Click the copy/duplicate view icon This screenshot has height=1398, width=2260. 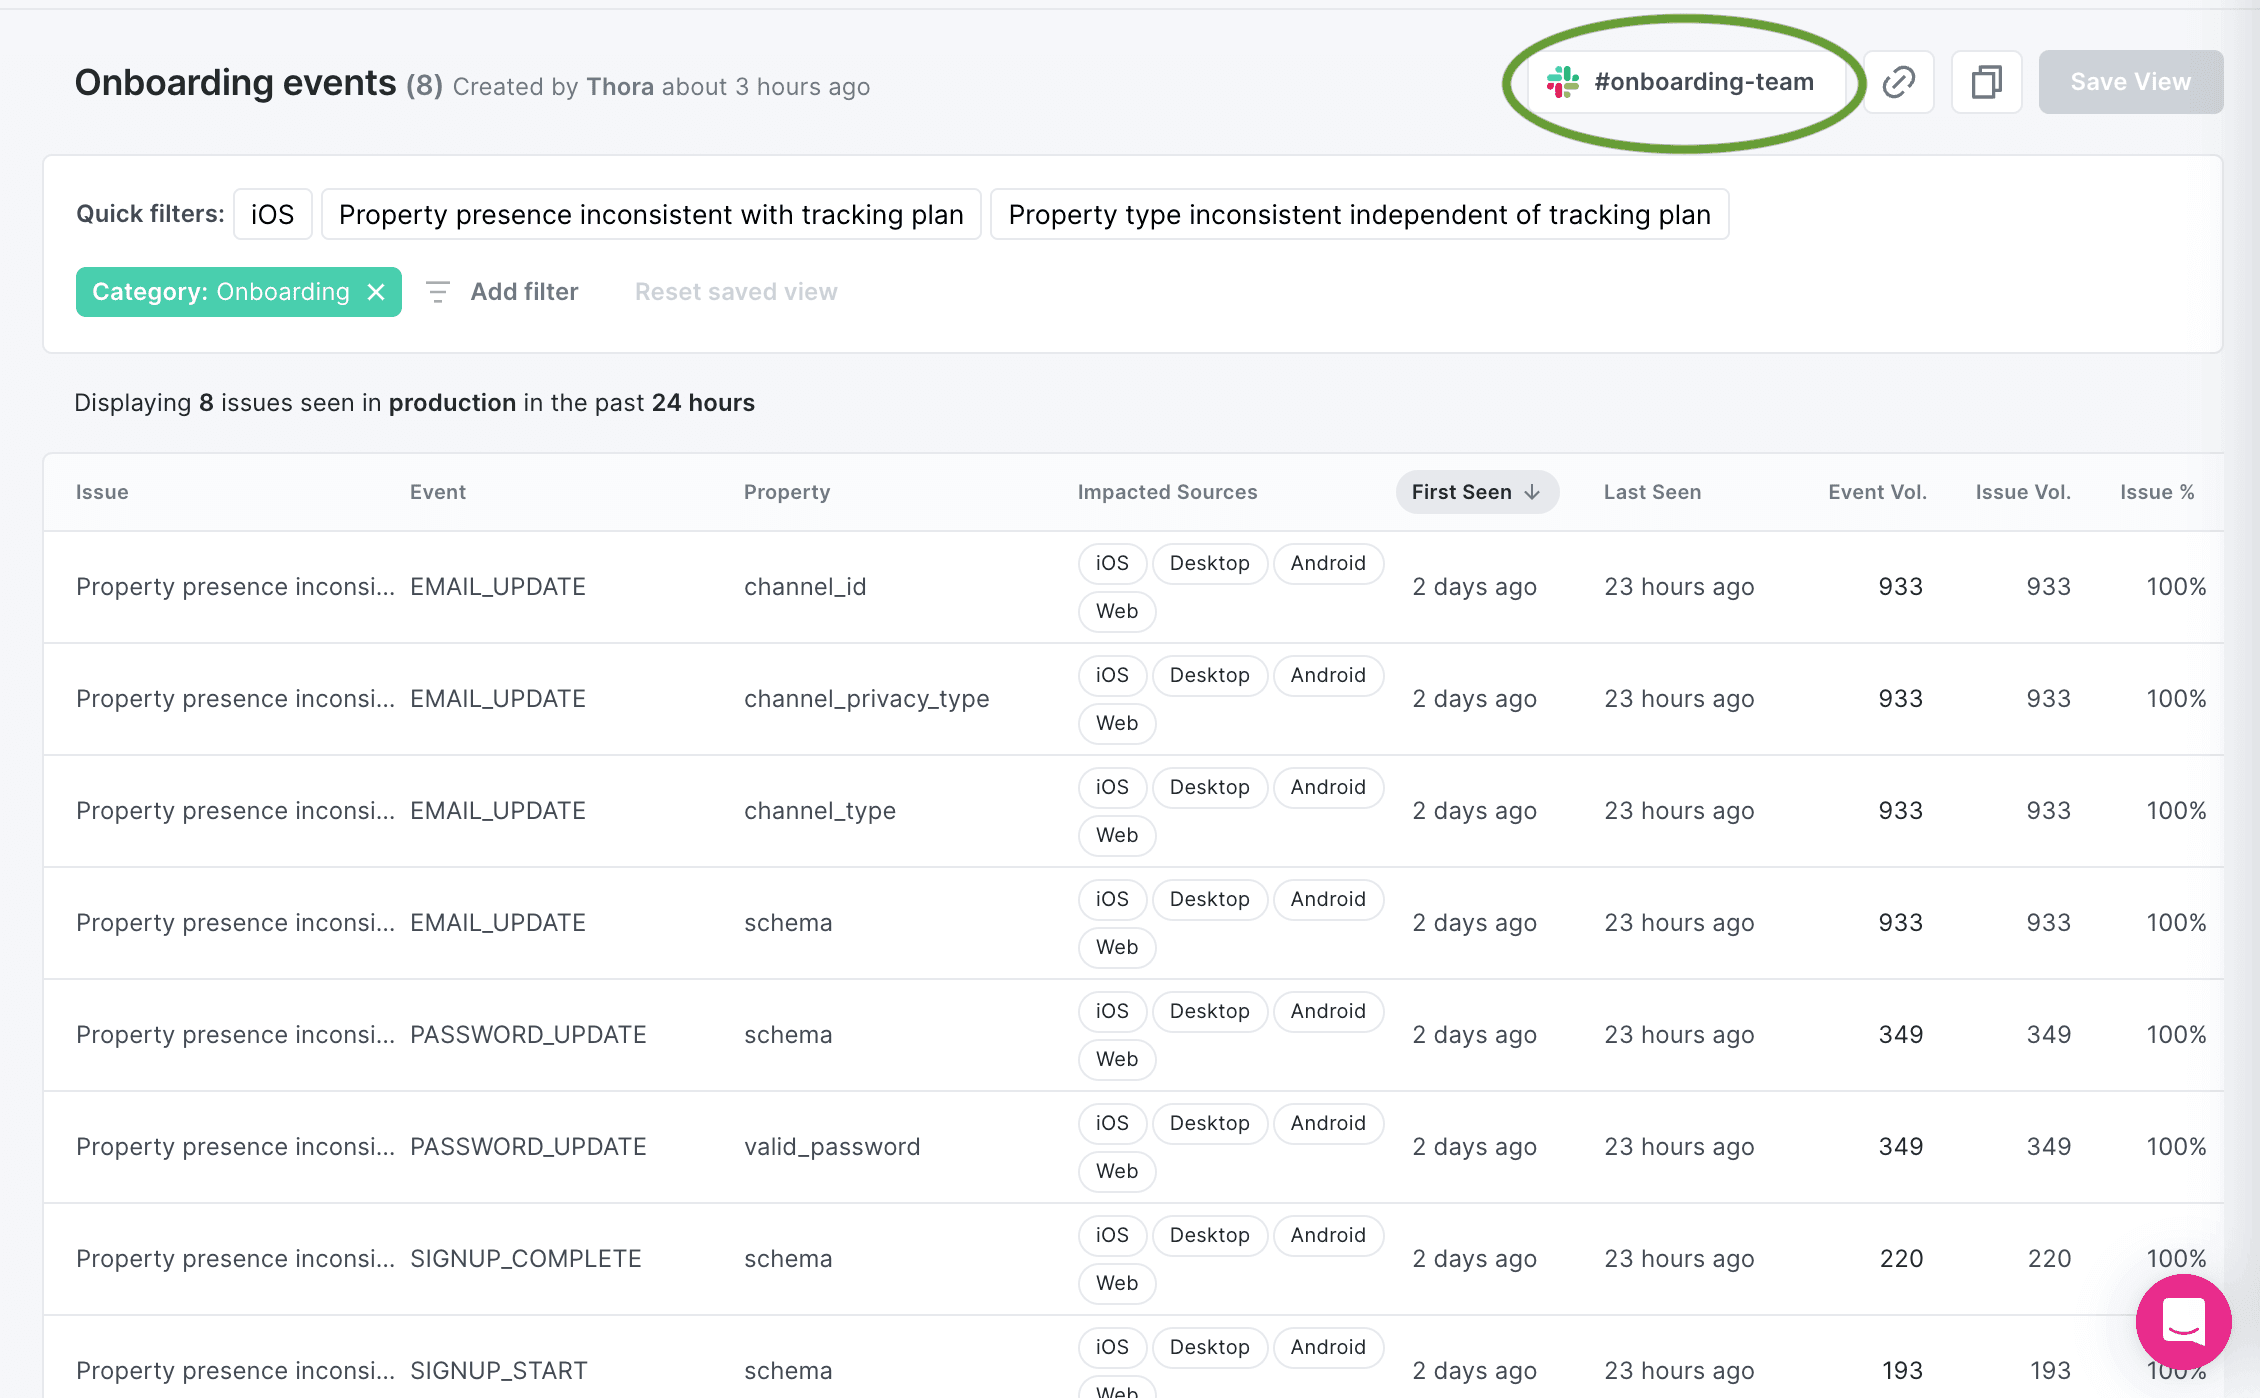(1982, 81)
